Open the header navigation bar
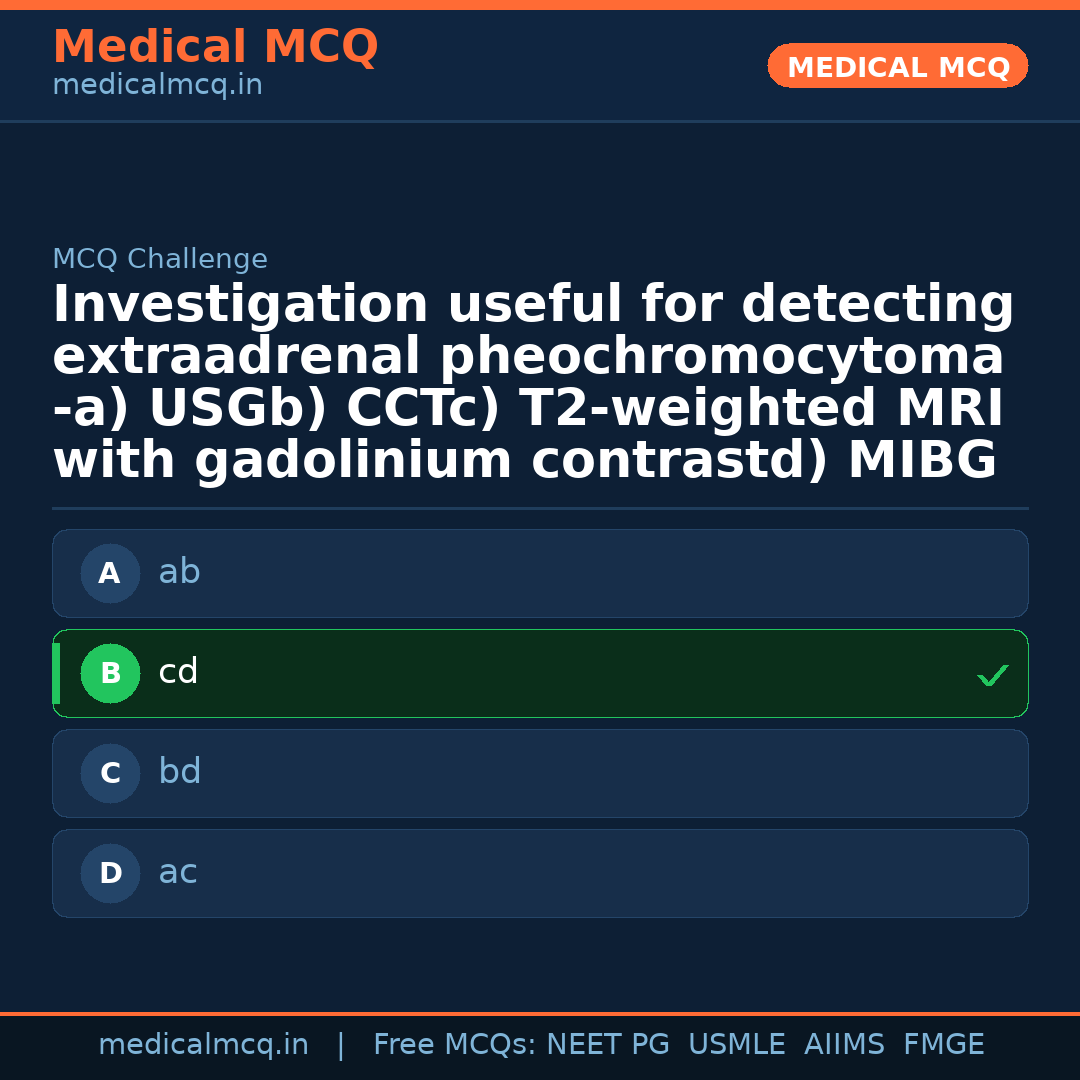Screen dimensions: 1080x1080 (x=540, y=65)
